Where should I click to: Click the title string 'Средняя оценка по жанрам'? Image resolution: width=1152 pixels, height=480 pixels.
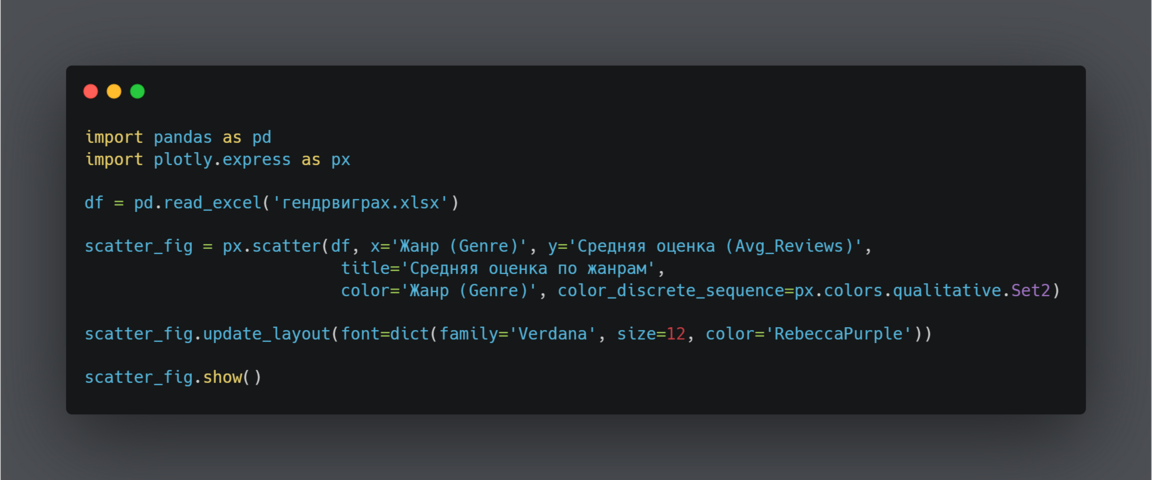pyautogui.click(x=528, y=268)
